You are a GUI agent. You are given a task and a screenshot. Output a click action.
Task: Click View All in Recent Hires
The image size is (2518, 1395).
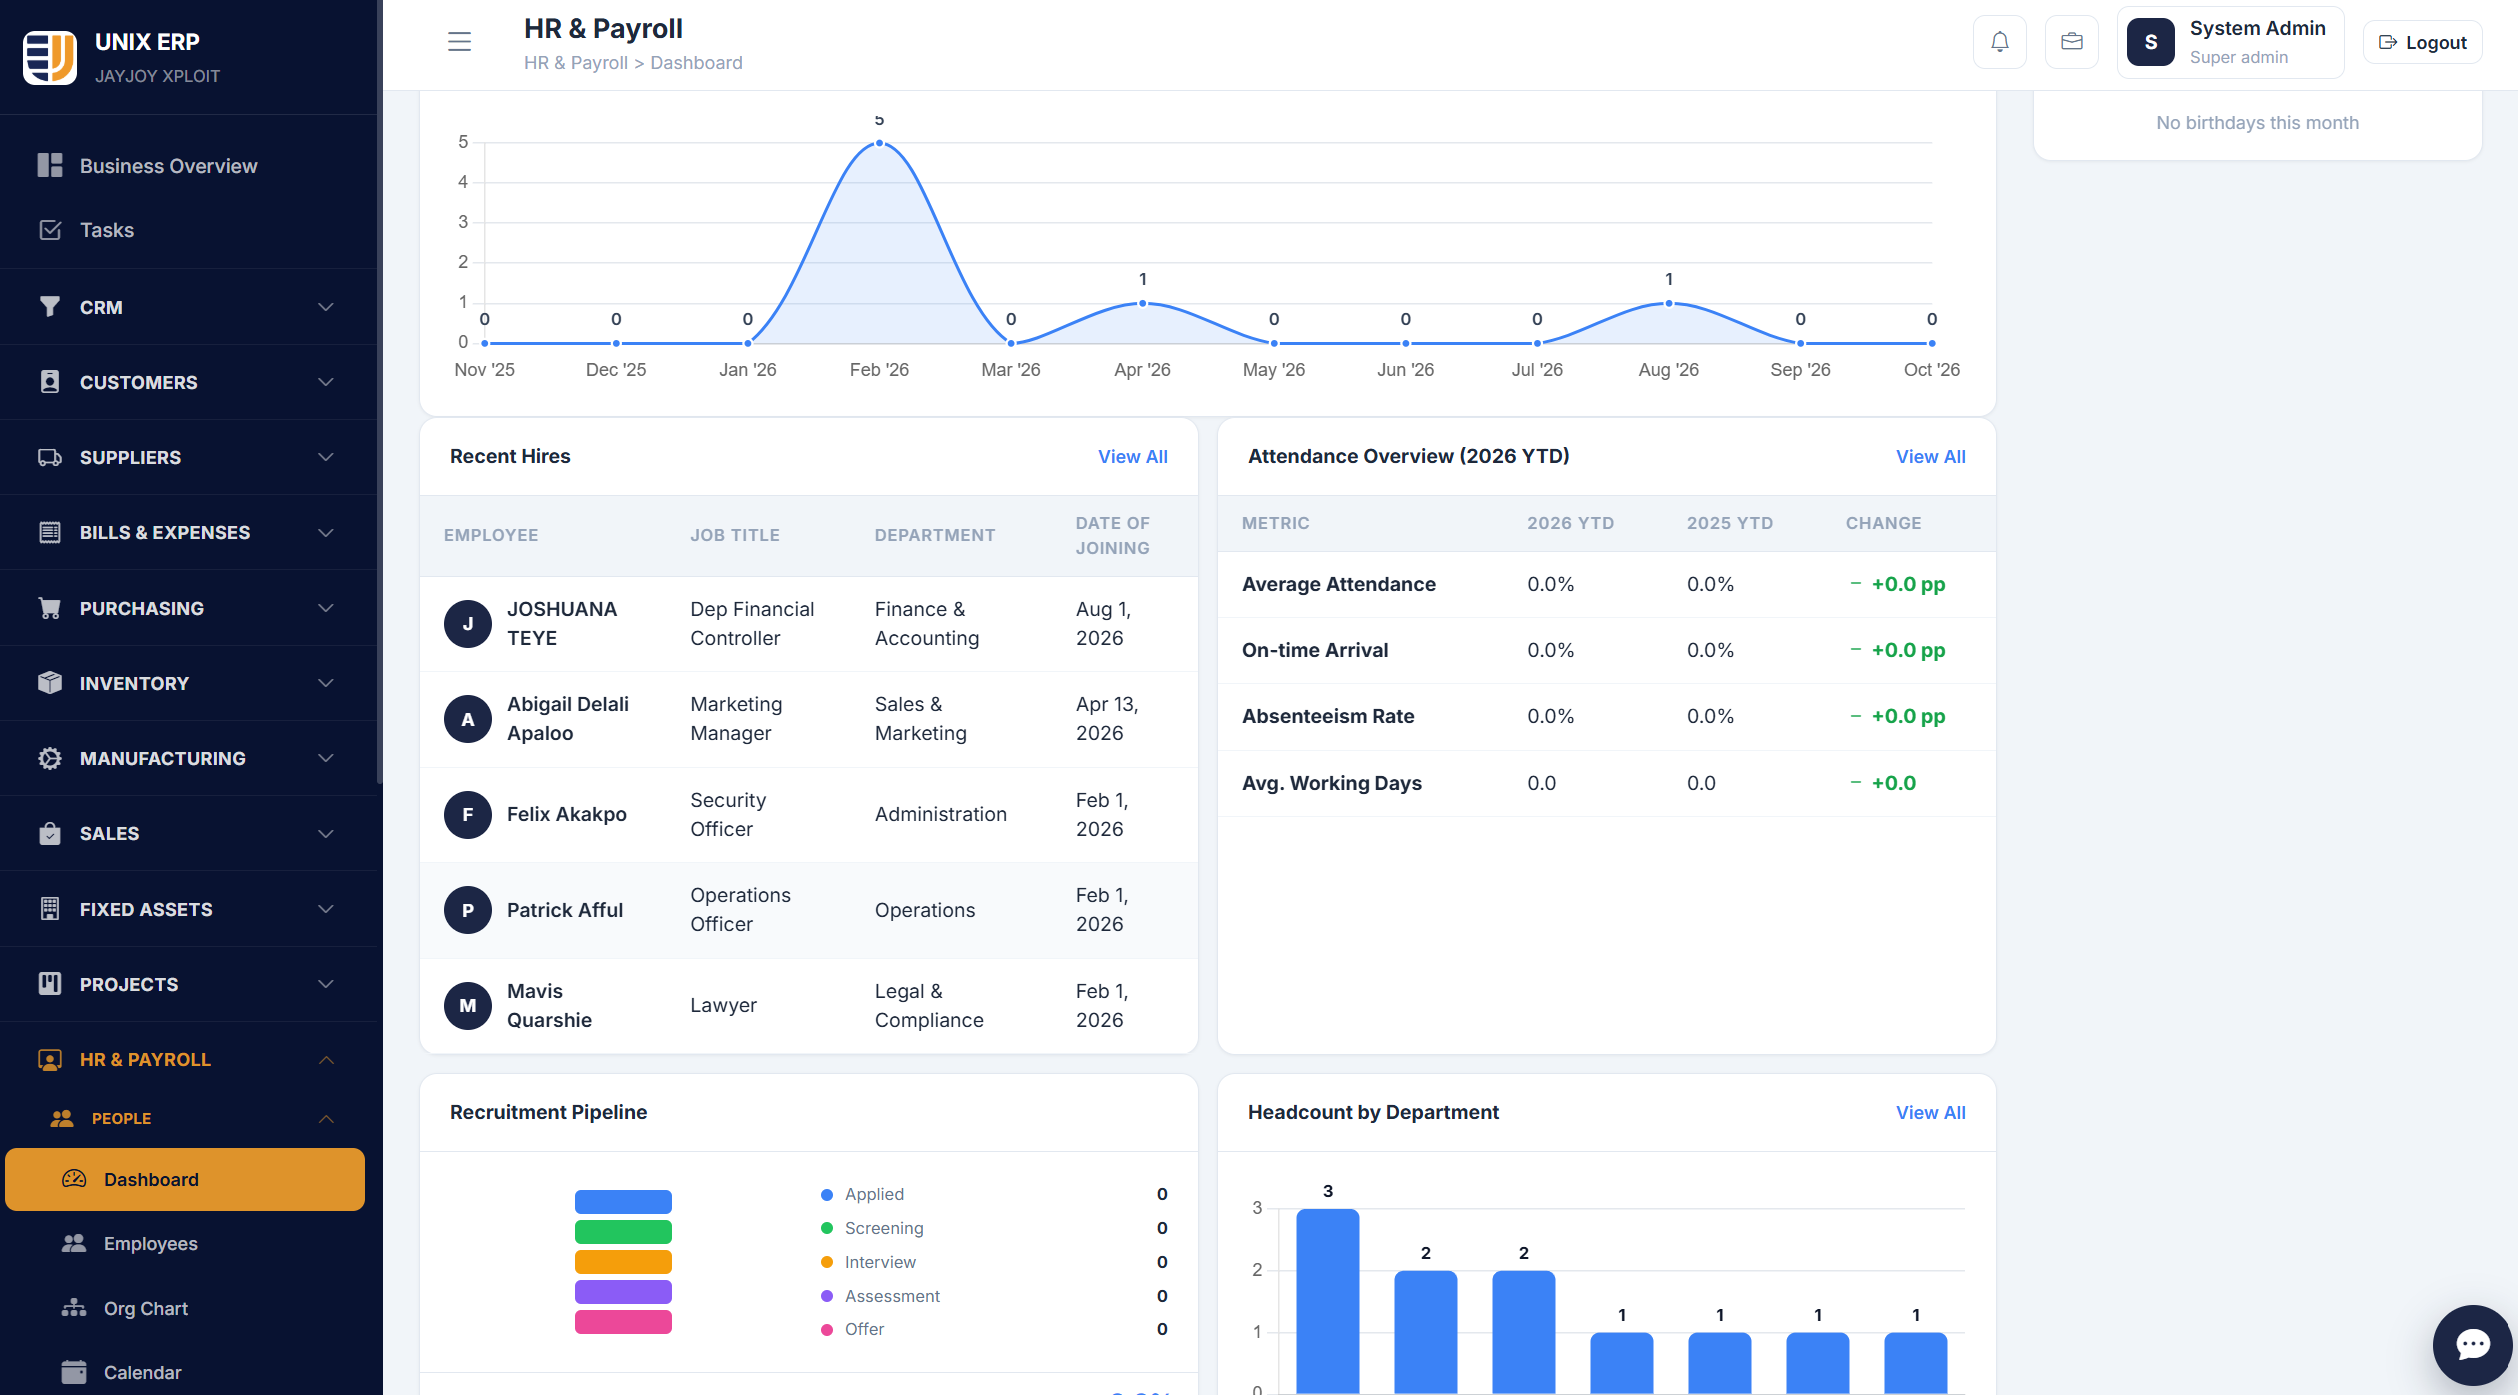pyautogui.click(x=1132, y=457)
